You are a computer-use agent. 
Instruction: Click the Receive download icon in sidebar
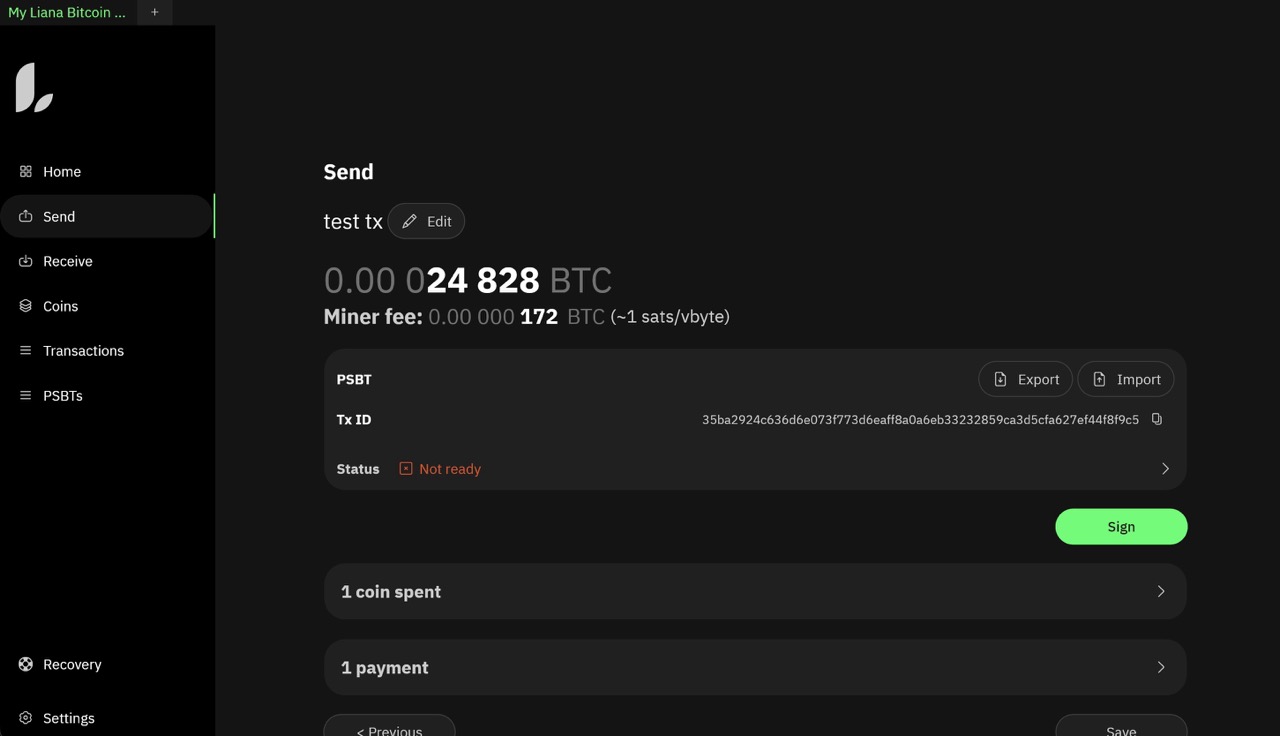coord(26,261)
